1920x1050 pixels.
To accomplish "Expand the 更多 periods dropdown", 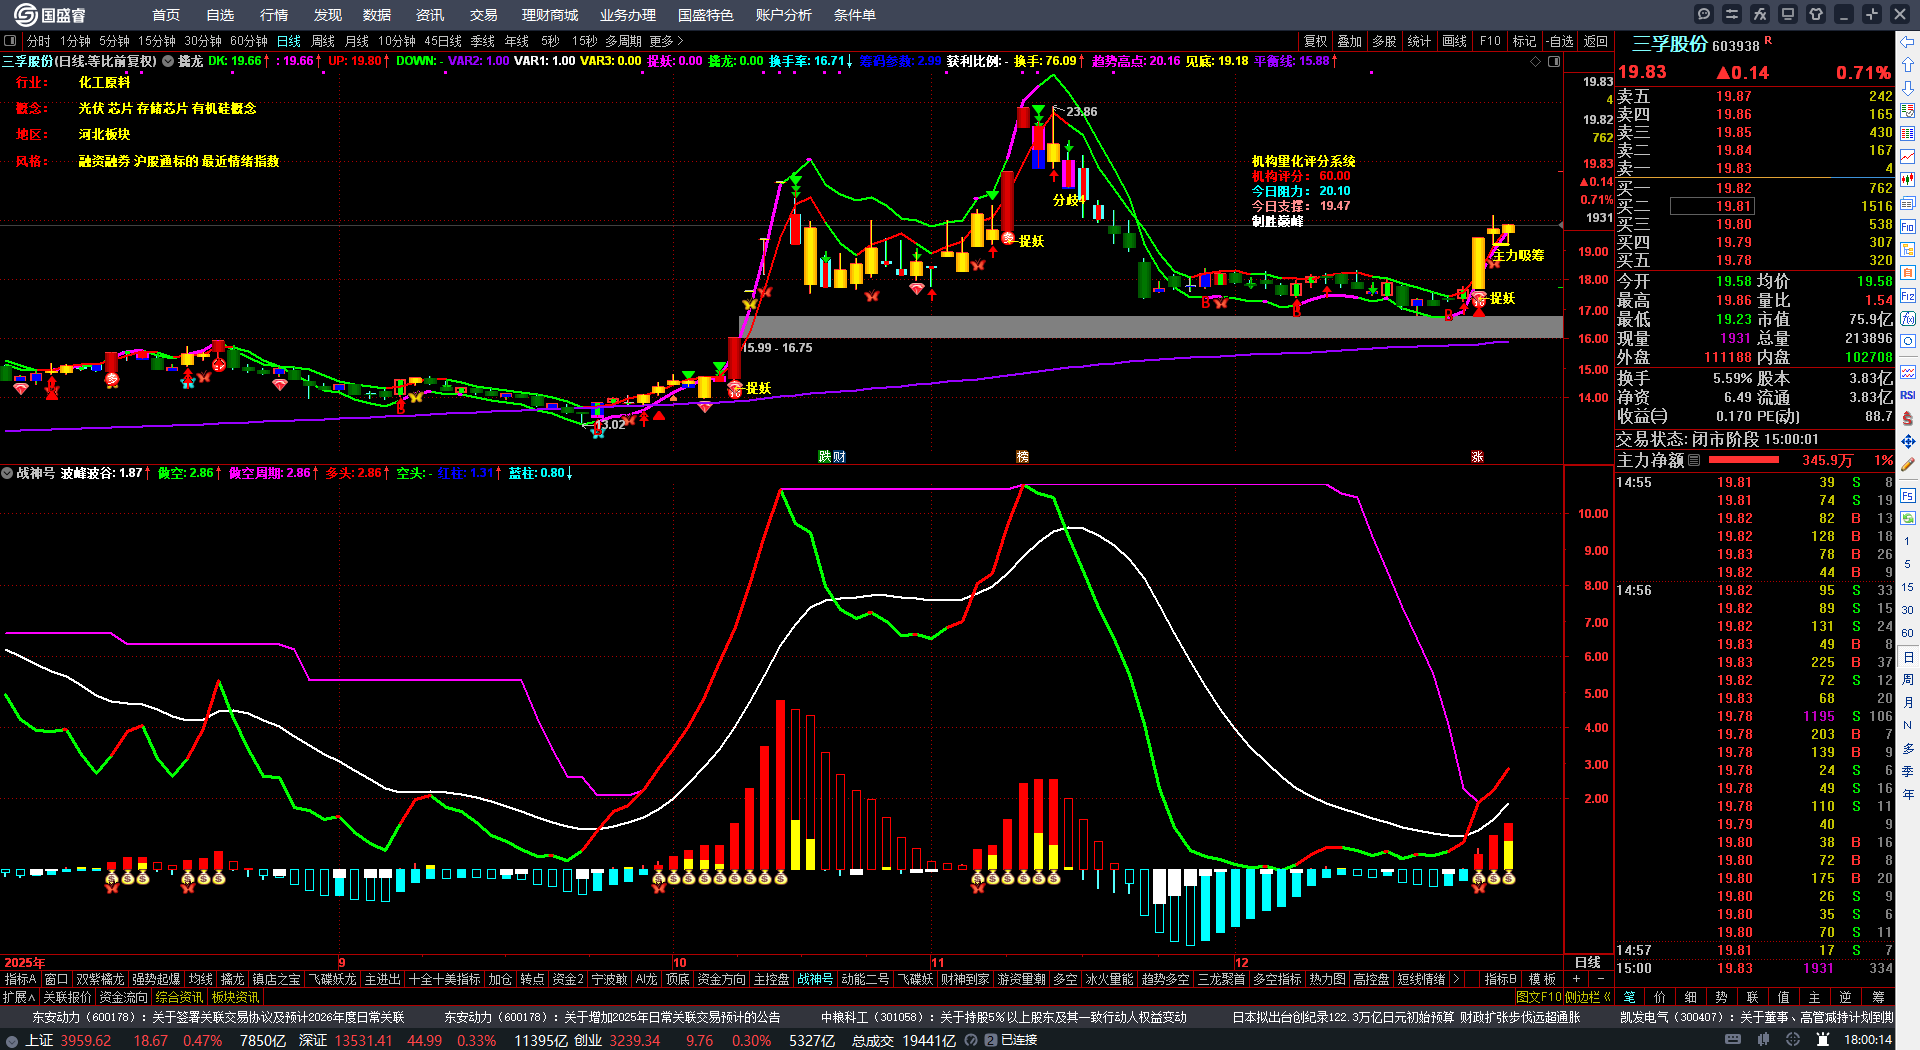I will pyautogui.click(x=666, y=41).
